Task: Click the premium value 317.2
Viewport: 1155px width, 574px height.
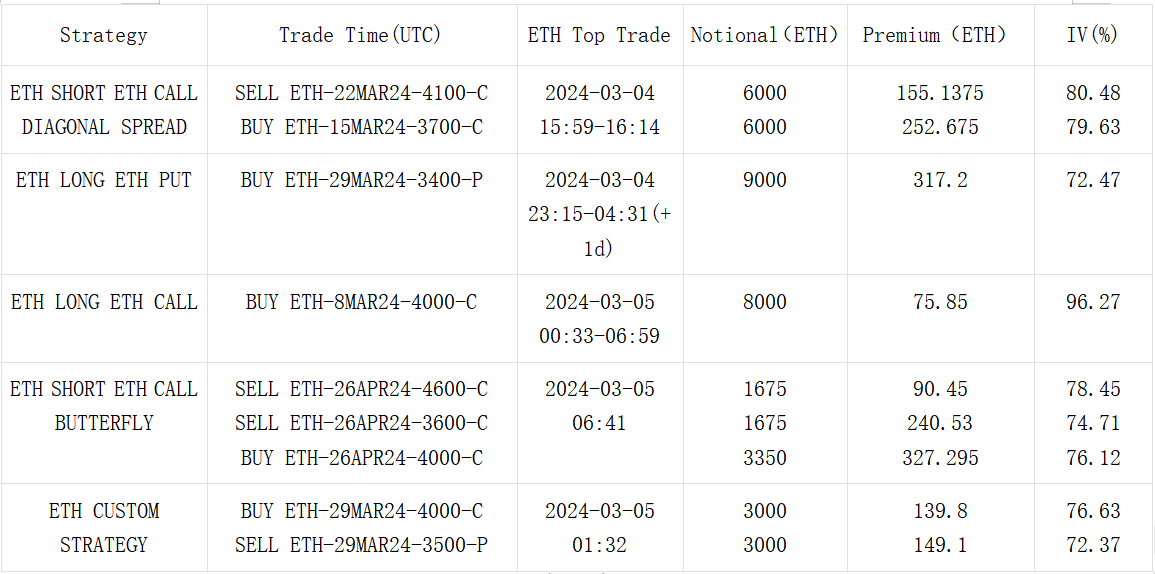Action: click(940, 180)
